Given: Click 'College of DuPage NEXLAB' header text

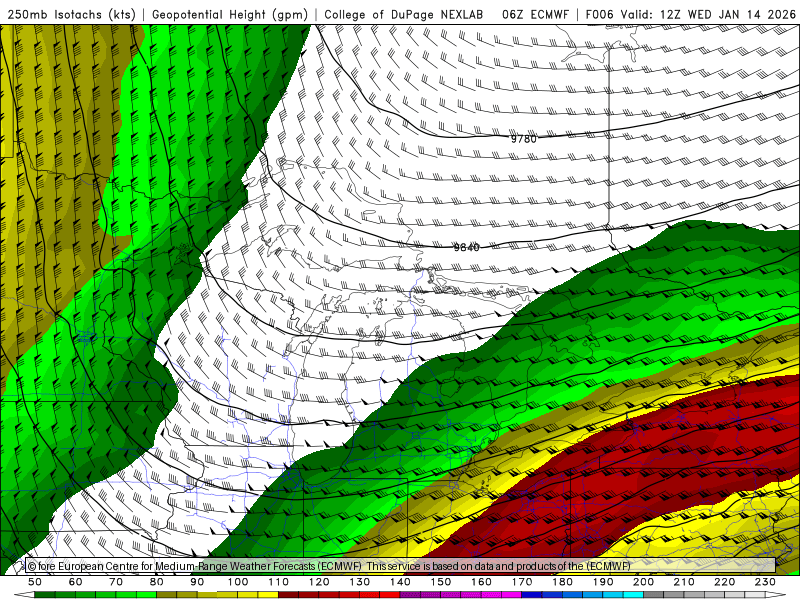Looking at the screenshot, I should [x=404, y=15].
